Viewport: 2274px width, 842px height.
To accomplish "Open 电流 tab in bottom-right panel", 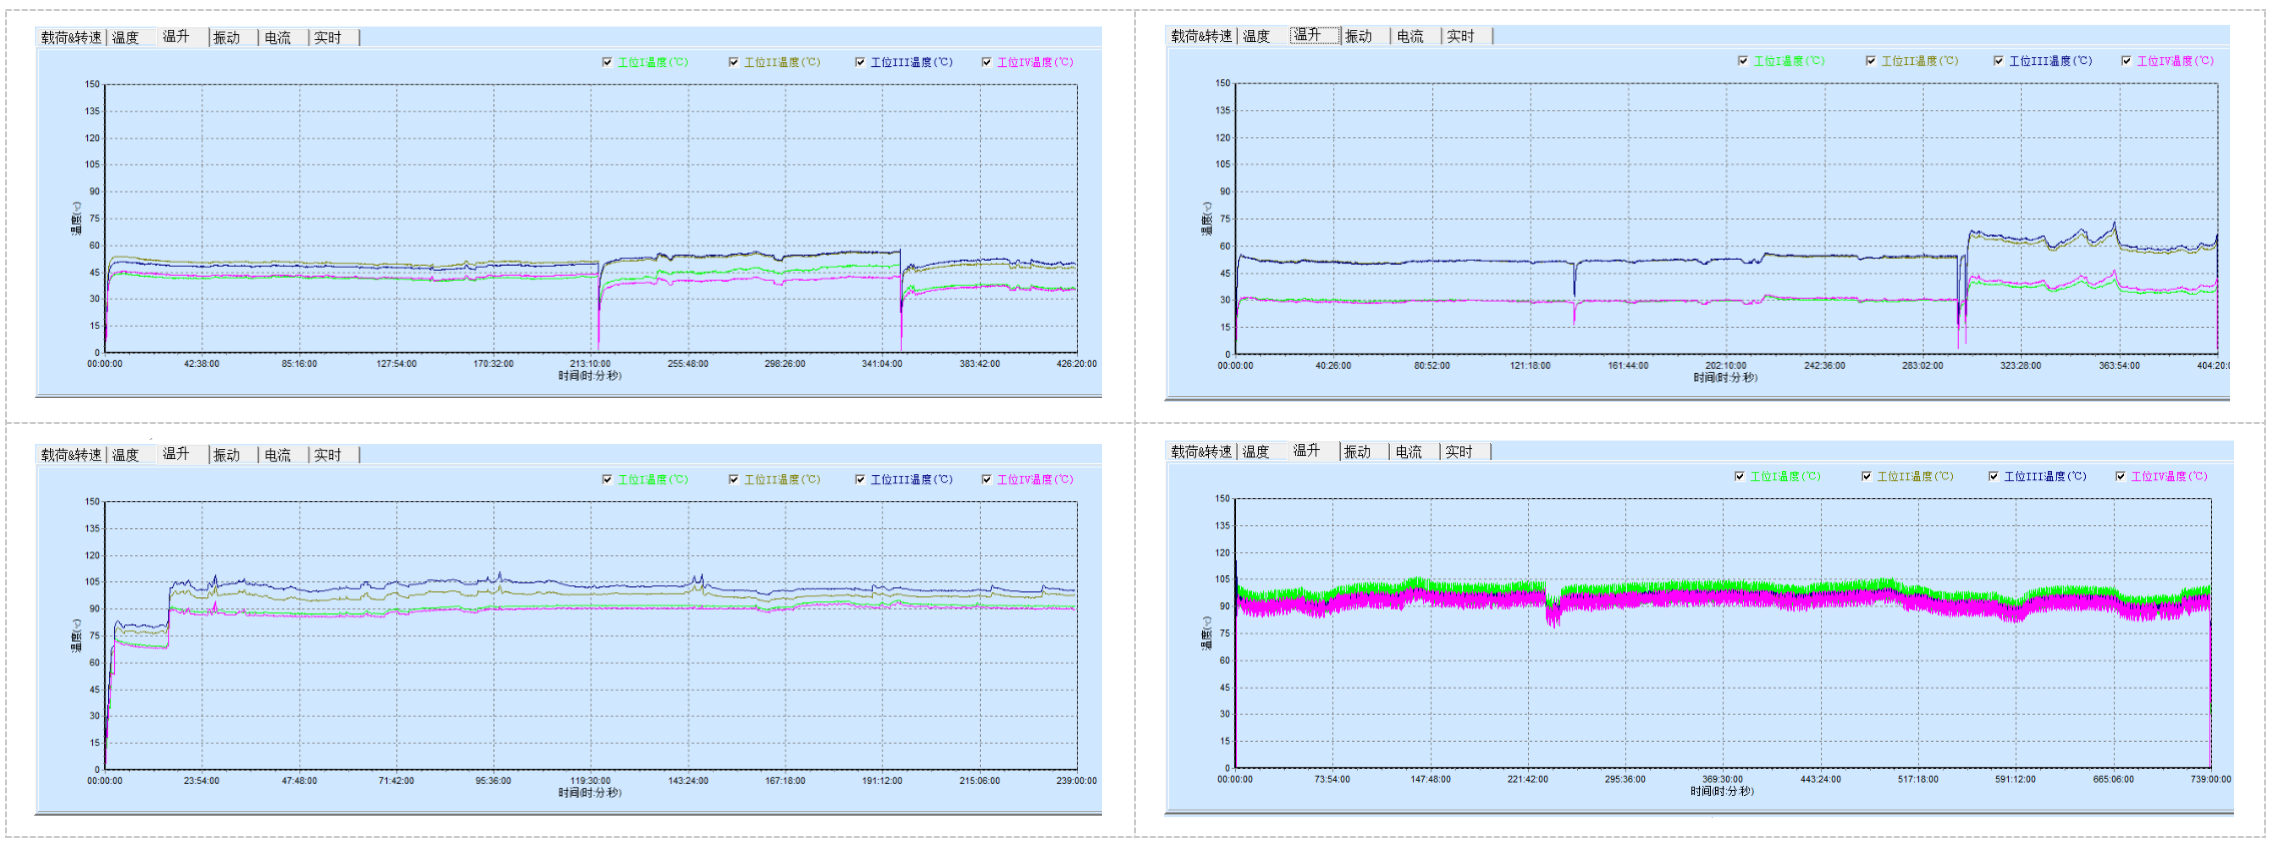I will [1409, 452].
